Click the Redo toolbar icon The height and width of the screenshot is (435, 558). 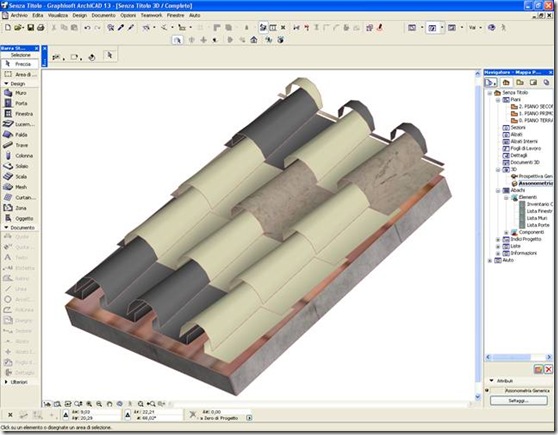[x=98, y=27]
